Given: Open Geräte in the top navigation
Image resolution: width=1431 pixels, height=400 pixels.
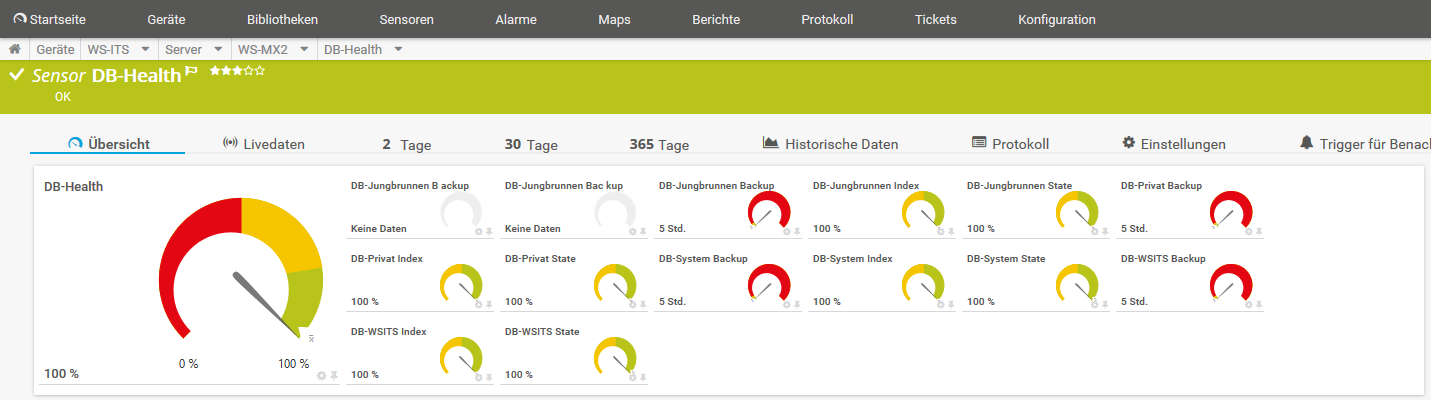Looking at the screenshot, I should point(166,19).
